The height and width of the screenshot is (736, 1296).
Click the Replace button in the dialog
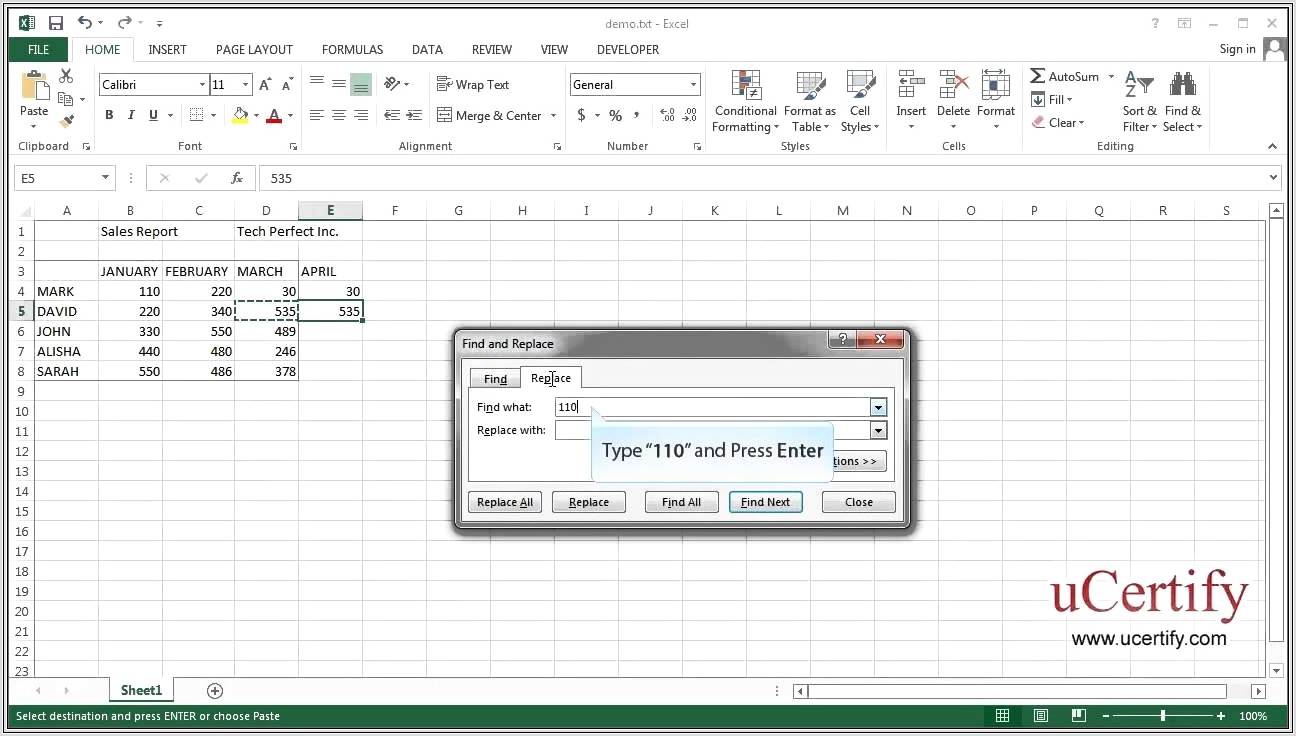point(589,502)
